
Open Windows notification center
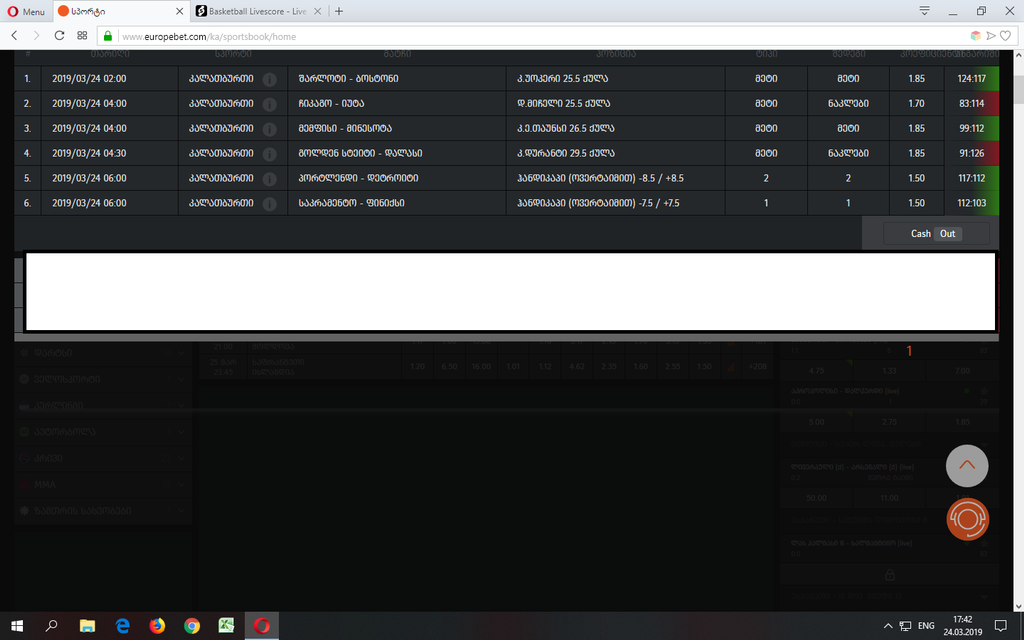point(1000,626)
